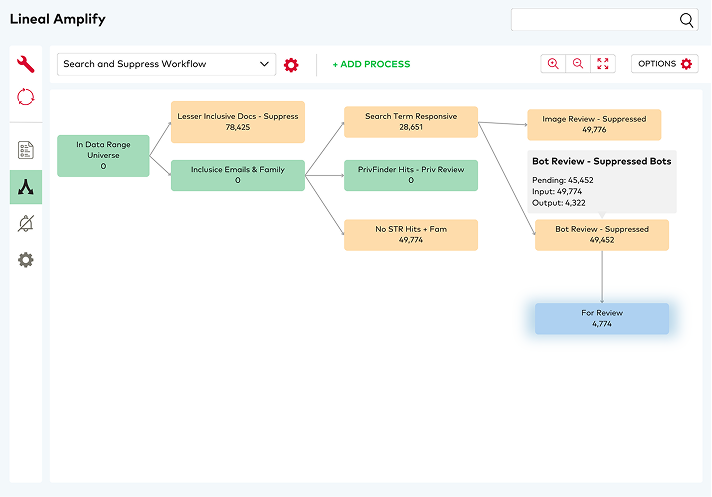
Task: Select the blue For Review node
Action: click(x=602, y=319)
